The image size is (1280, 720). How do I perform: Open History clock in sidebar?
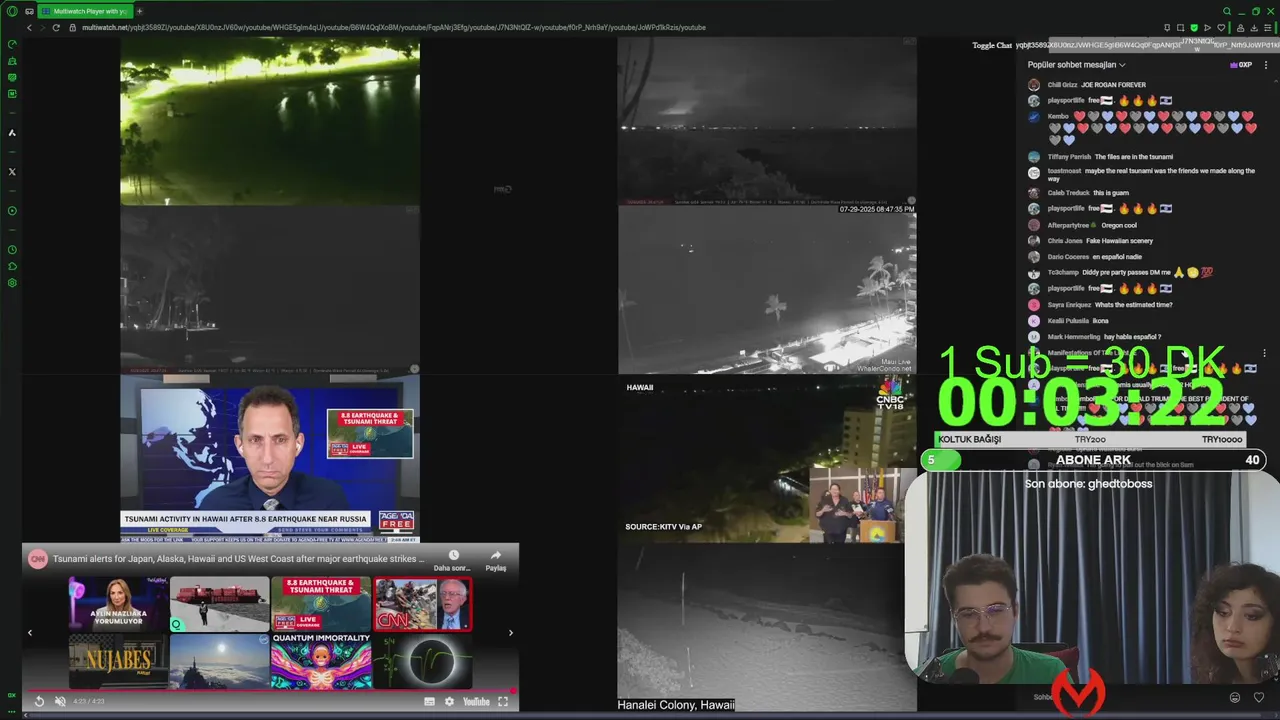12,249
